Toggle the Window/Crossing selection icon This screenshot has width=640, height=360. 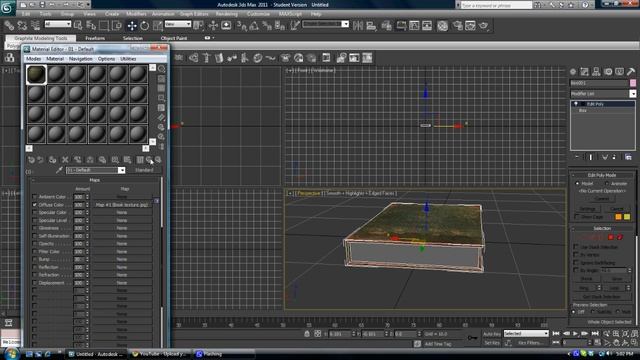click(x=117, y=26)
